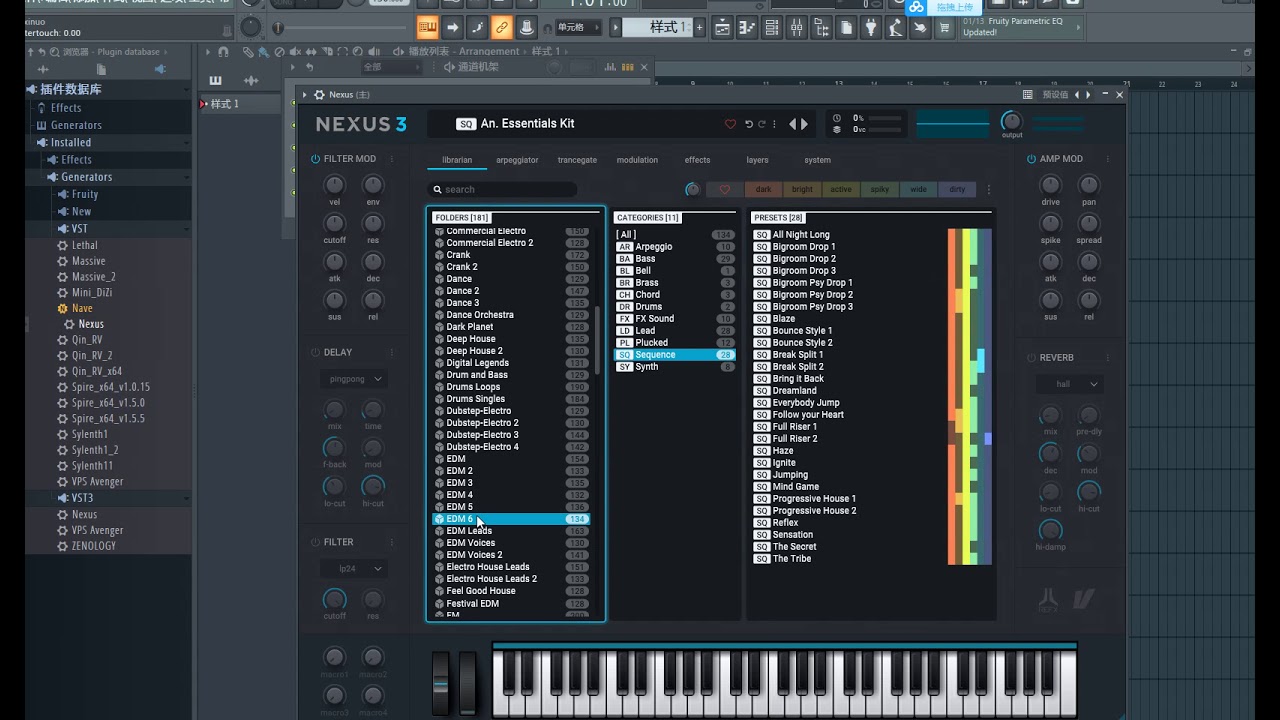Screen dimensions: 1280x720
Task: Open the mixer toolbar icon
Action: pyautogui.click(x=797, y=28)
